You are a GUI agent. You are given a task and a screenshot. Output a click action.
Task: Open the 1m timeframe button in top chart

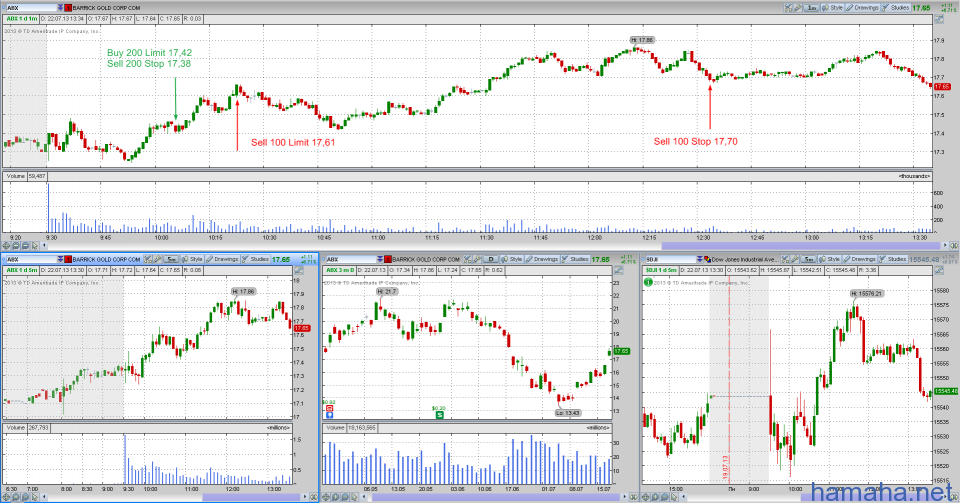tap(811, 8)
